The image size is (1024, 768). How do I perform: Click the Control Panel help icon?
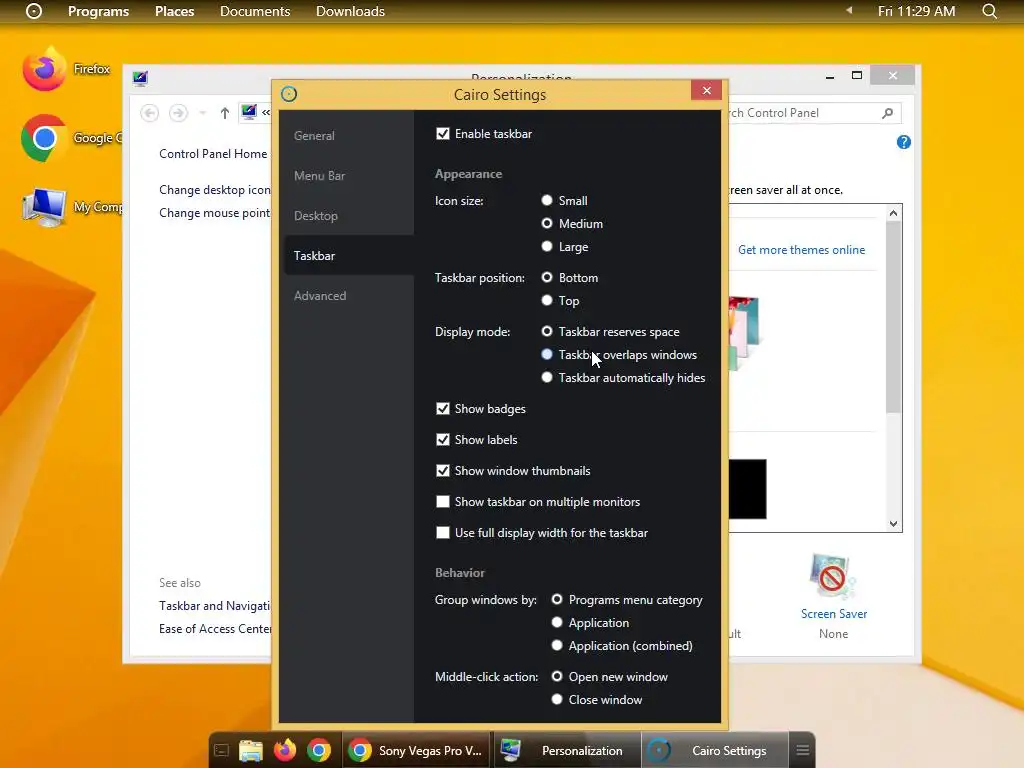point(904,142)
